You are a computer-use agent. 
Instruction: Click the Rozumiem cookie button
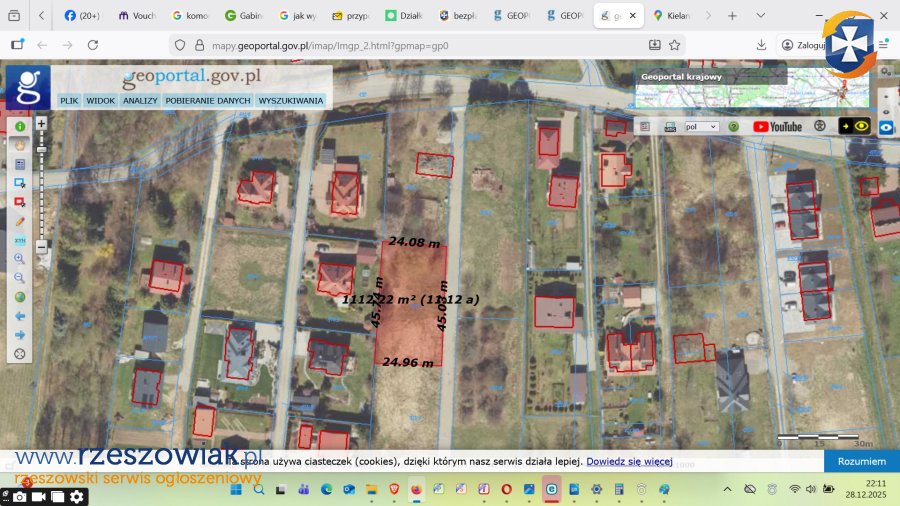861,461
